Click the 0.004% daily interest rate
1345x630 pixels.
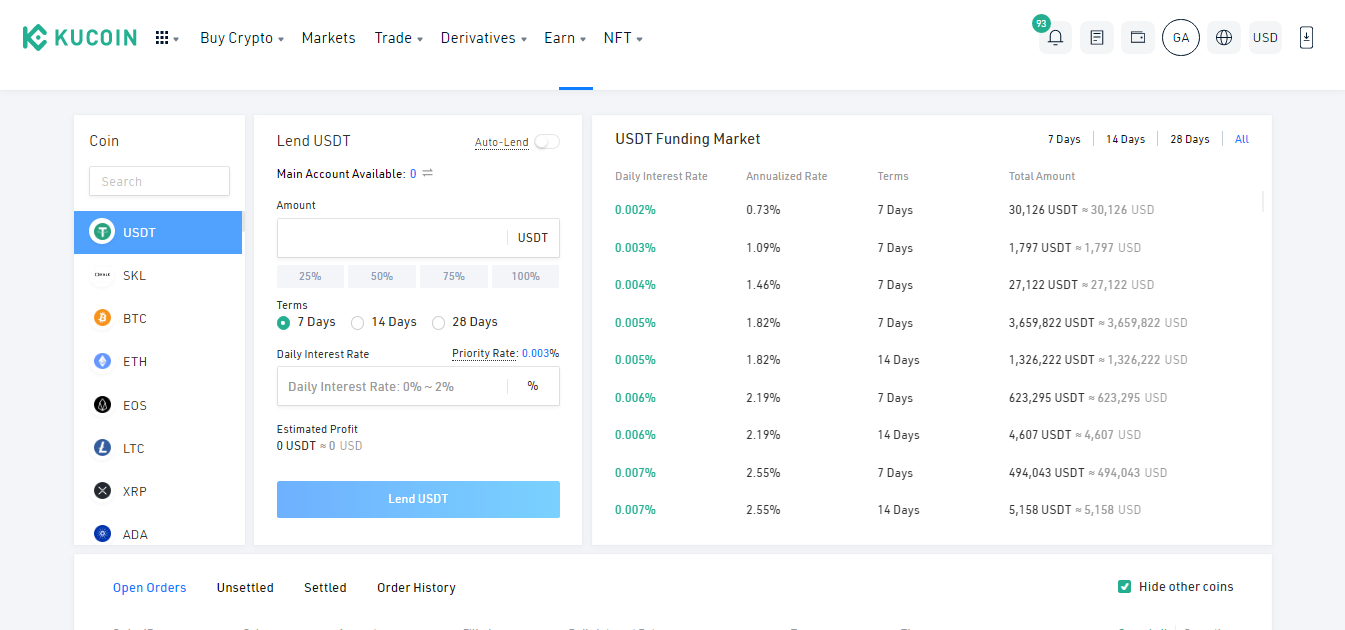[x=635, y=285]
